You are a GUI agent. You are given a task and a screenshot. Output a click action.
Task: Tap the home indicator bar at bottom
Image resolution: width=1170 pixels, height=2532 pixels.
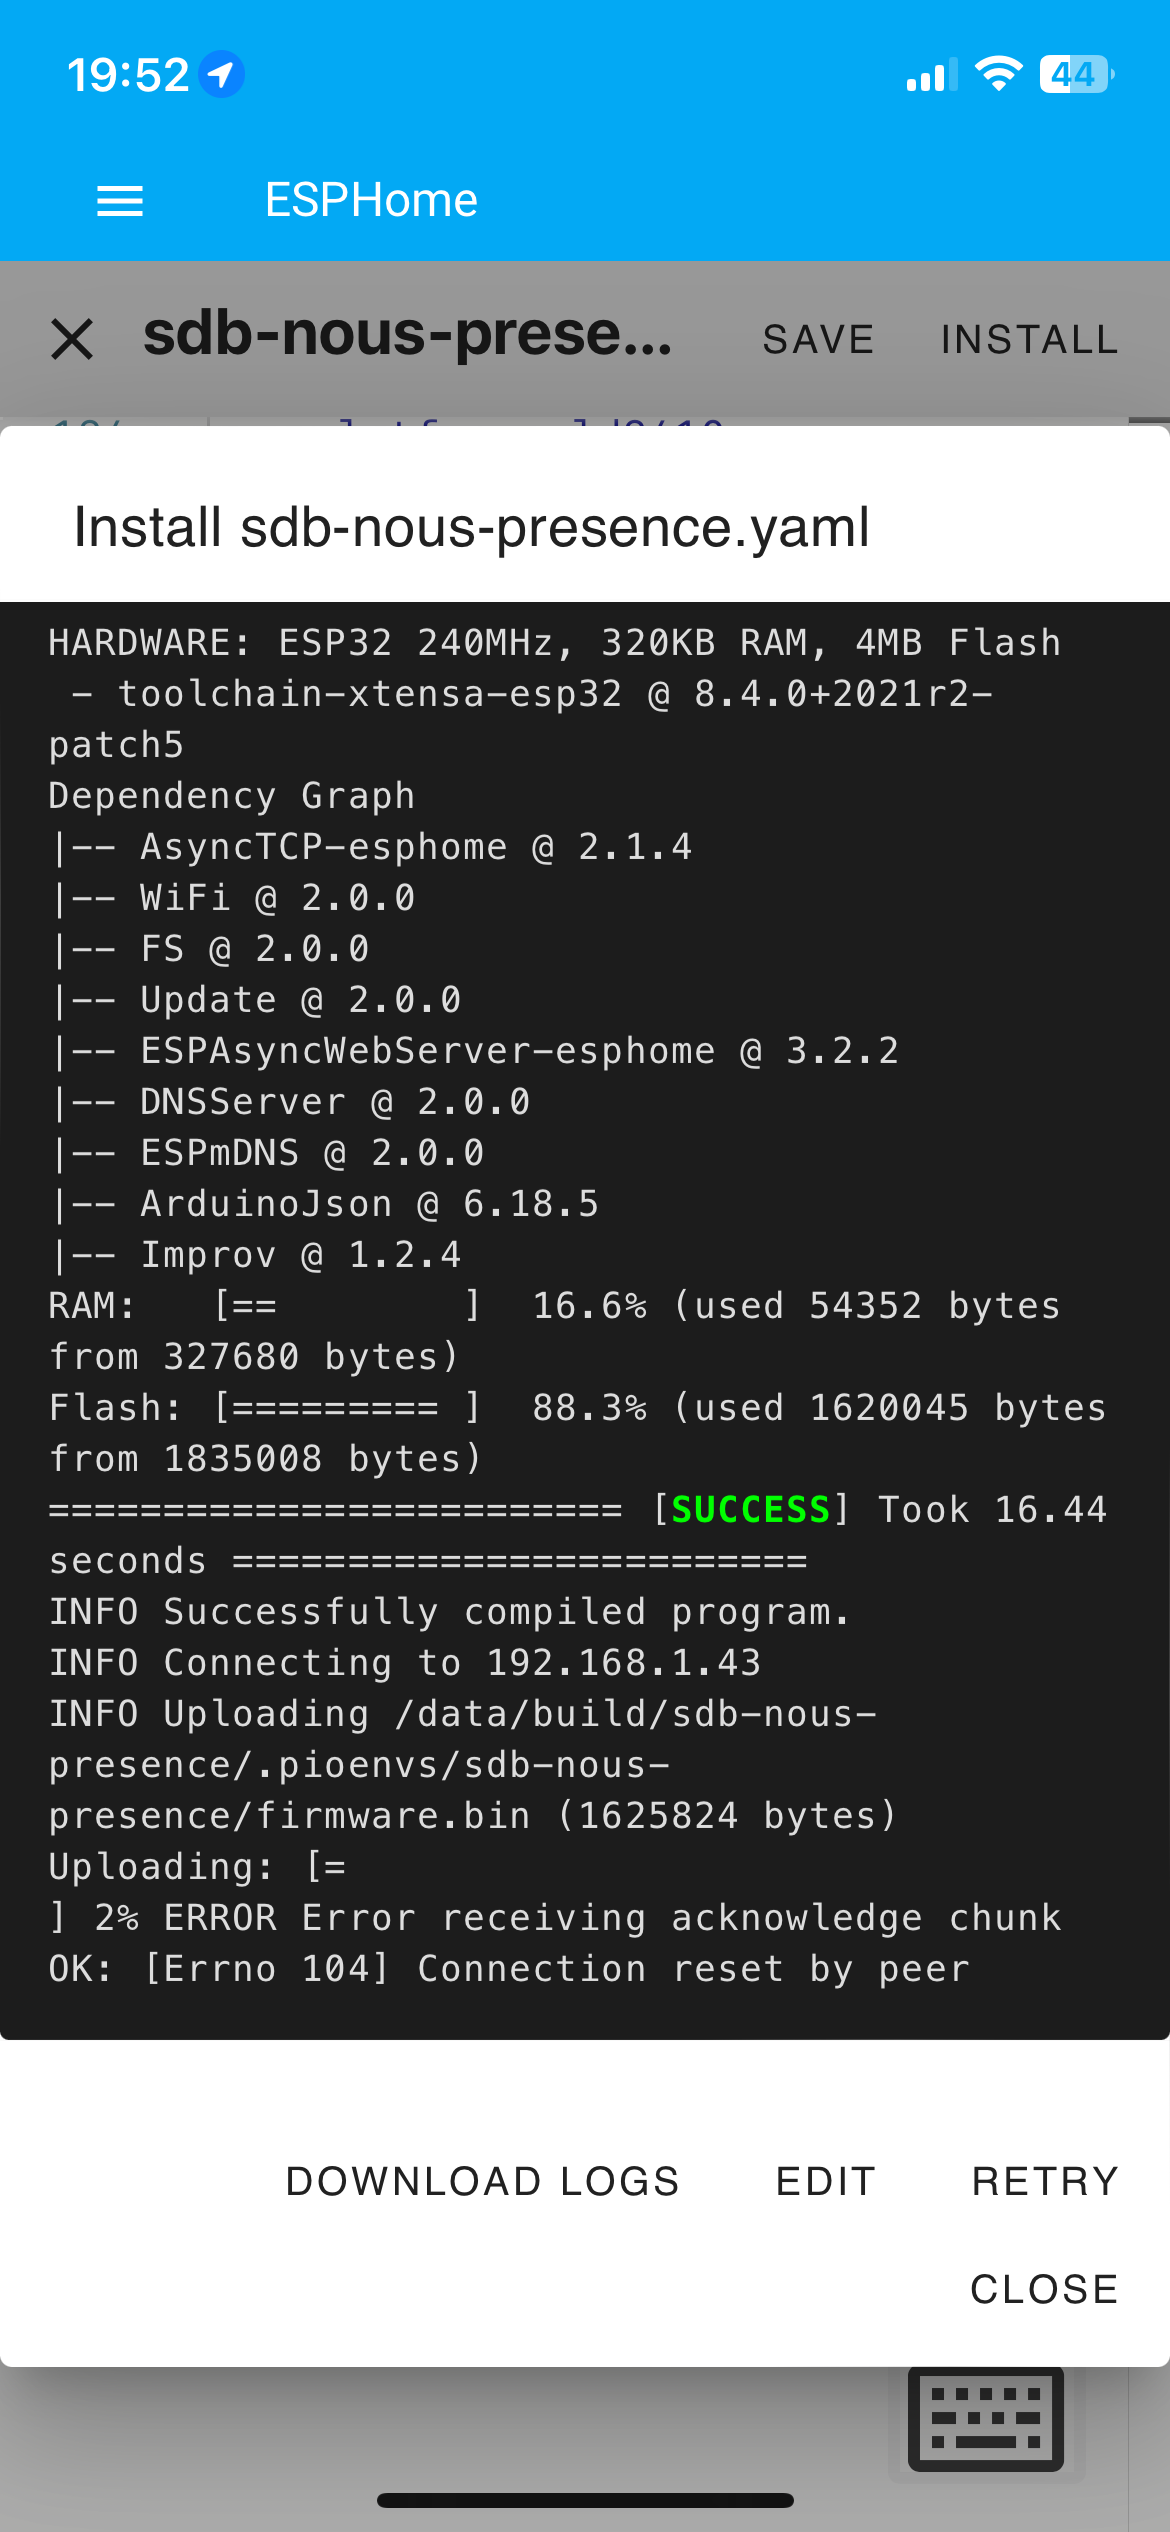pyautogui.click(x=585, y=2500)
